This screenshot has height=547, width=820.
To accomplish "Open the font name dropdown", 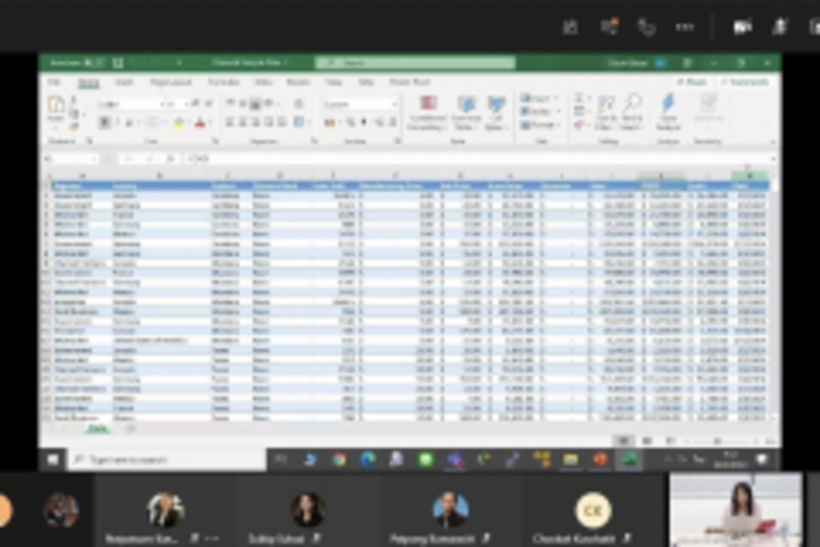I will click(x=163, y=104).
